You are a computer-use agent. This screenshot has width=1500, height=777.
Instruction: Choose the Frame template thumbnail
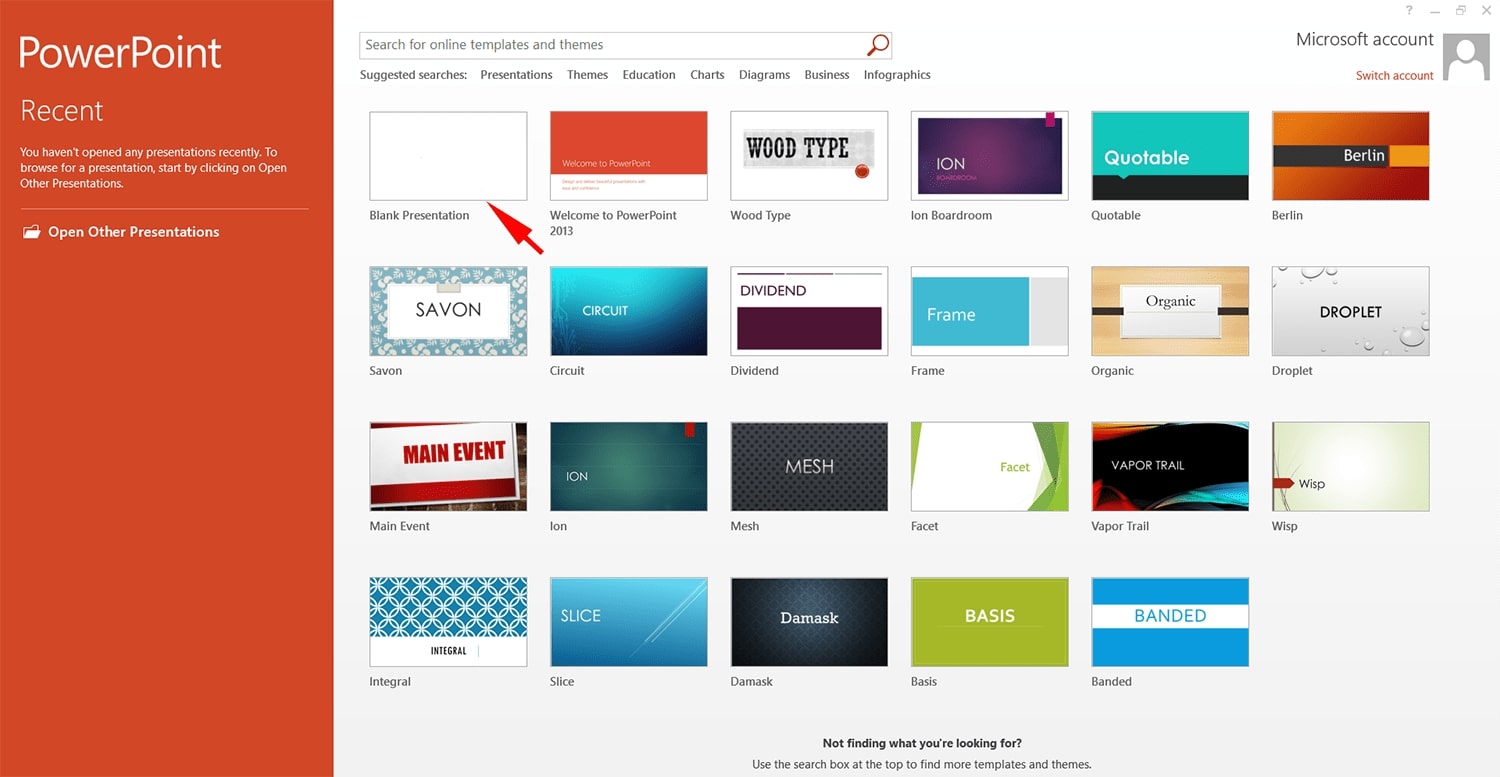(990, 311)
